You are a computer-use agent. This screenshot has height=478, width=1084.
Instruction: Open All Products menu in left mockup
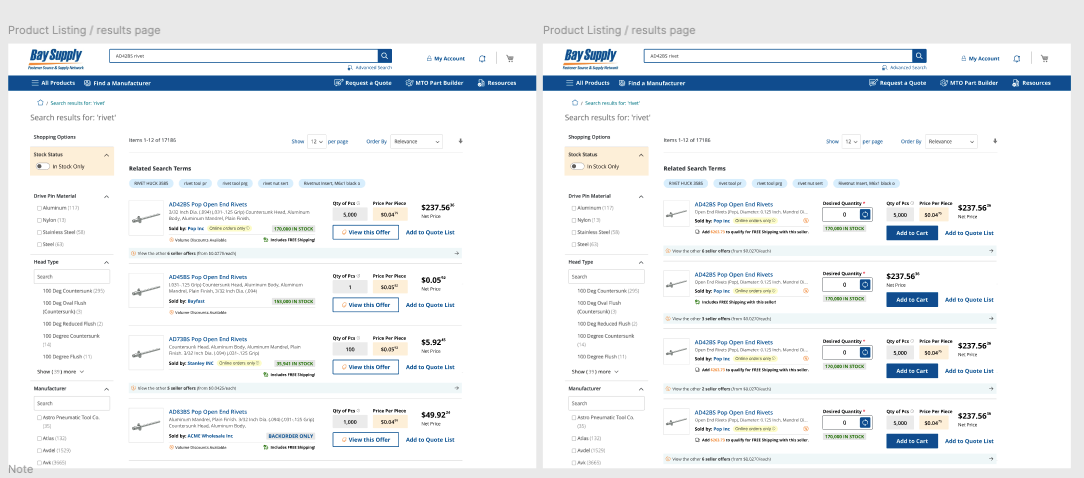(53, 83)
